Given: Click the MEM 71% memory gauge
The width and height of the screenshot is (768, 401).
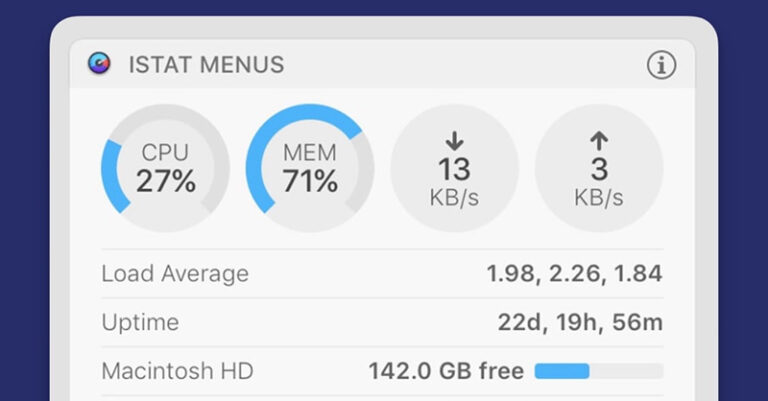Looking at the screenshot, I should (310, 168).
